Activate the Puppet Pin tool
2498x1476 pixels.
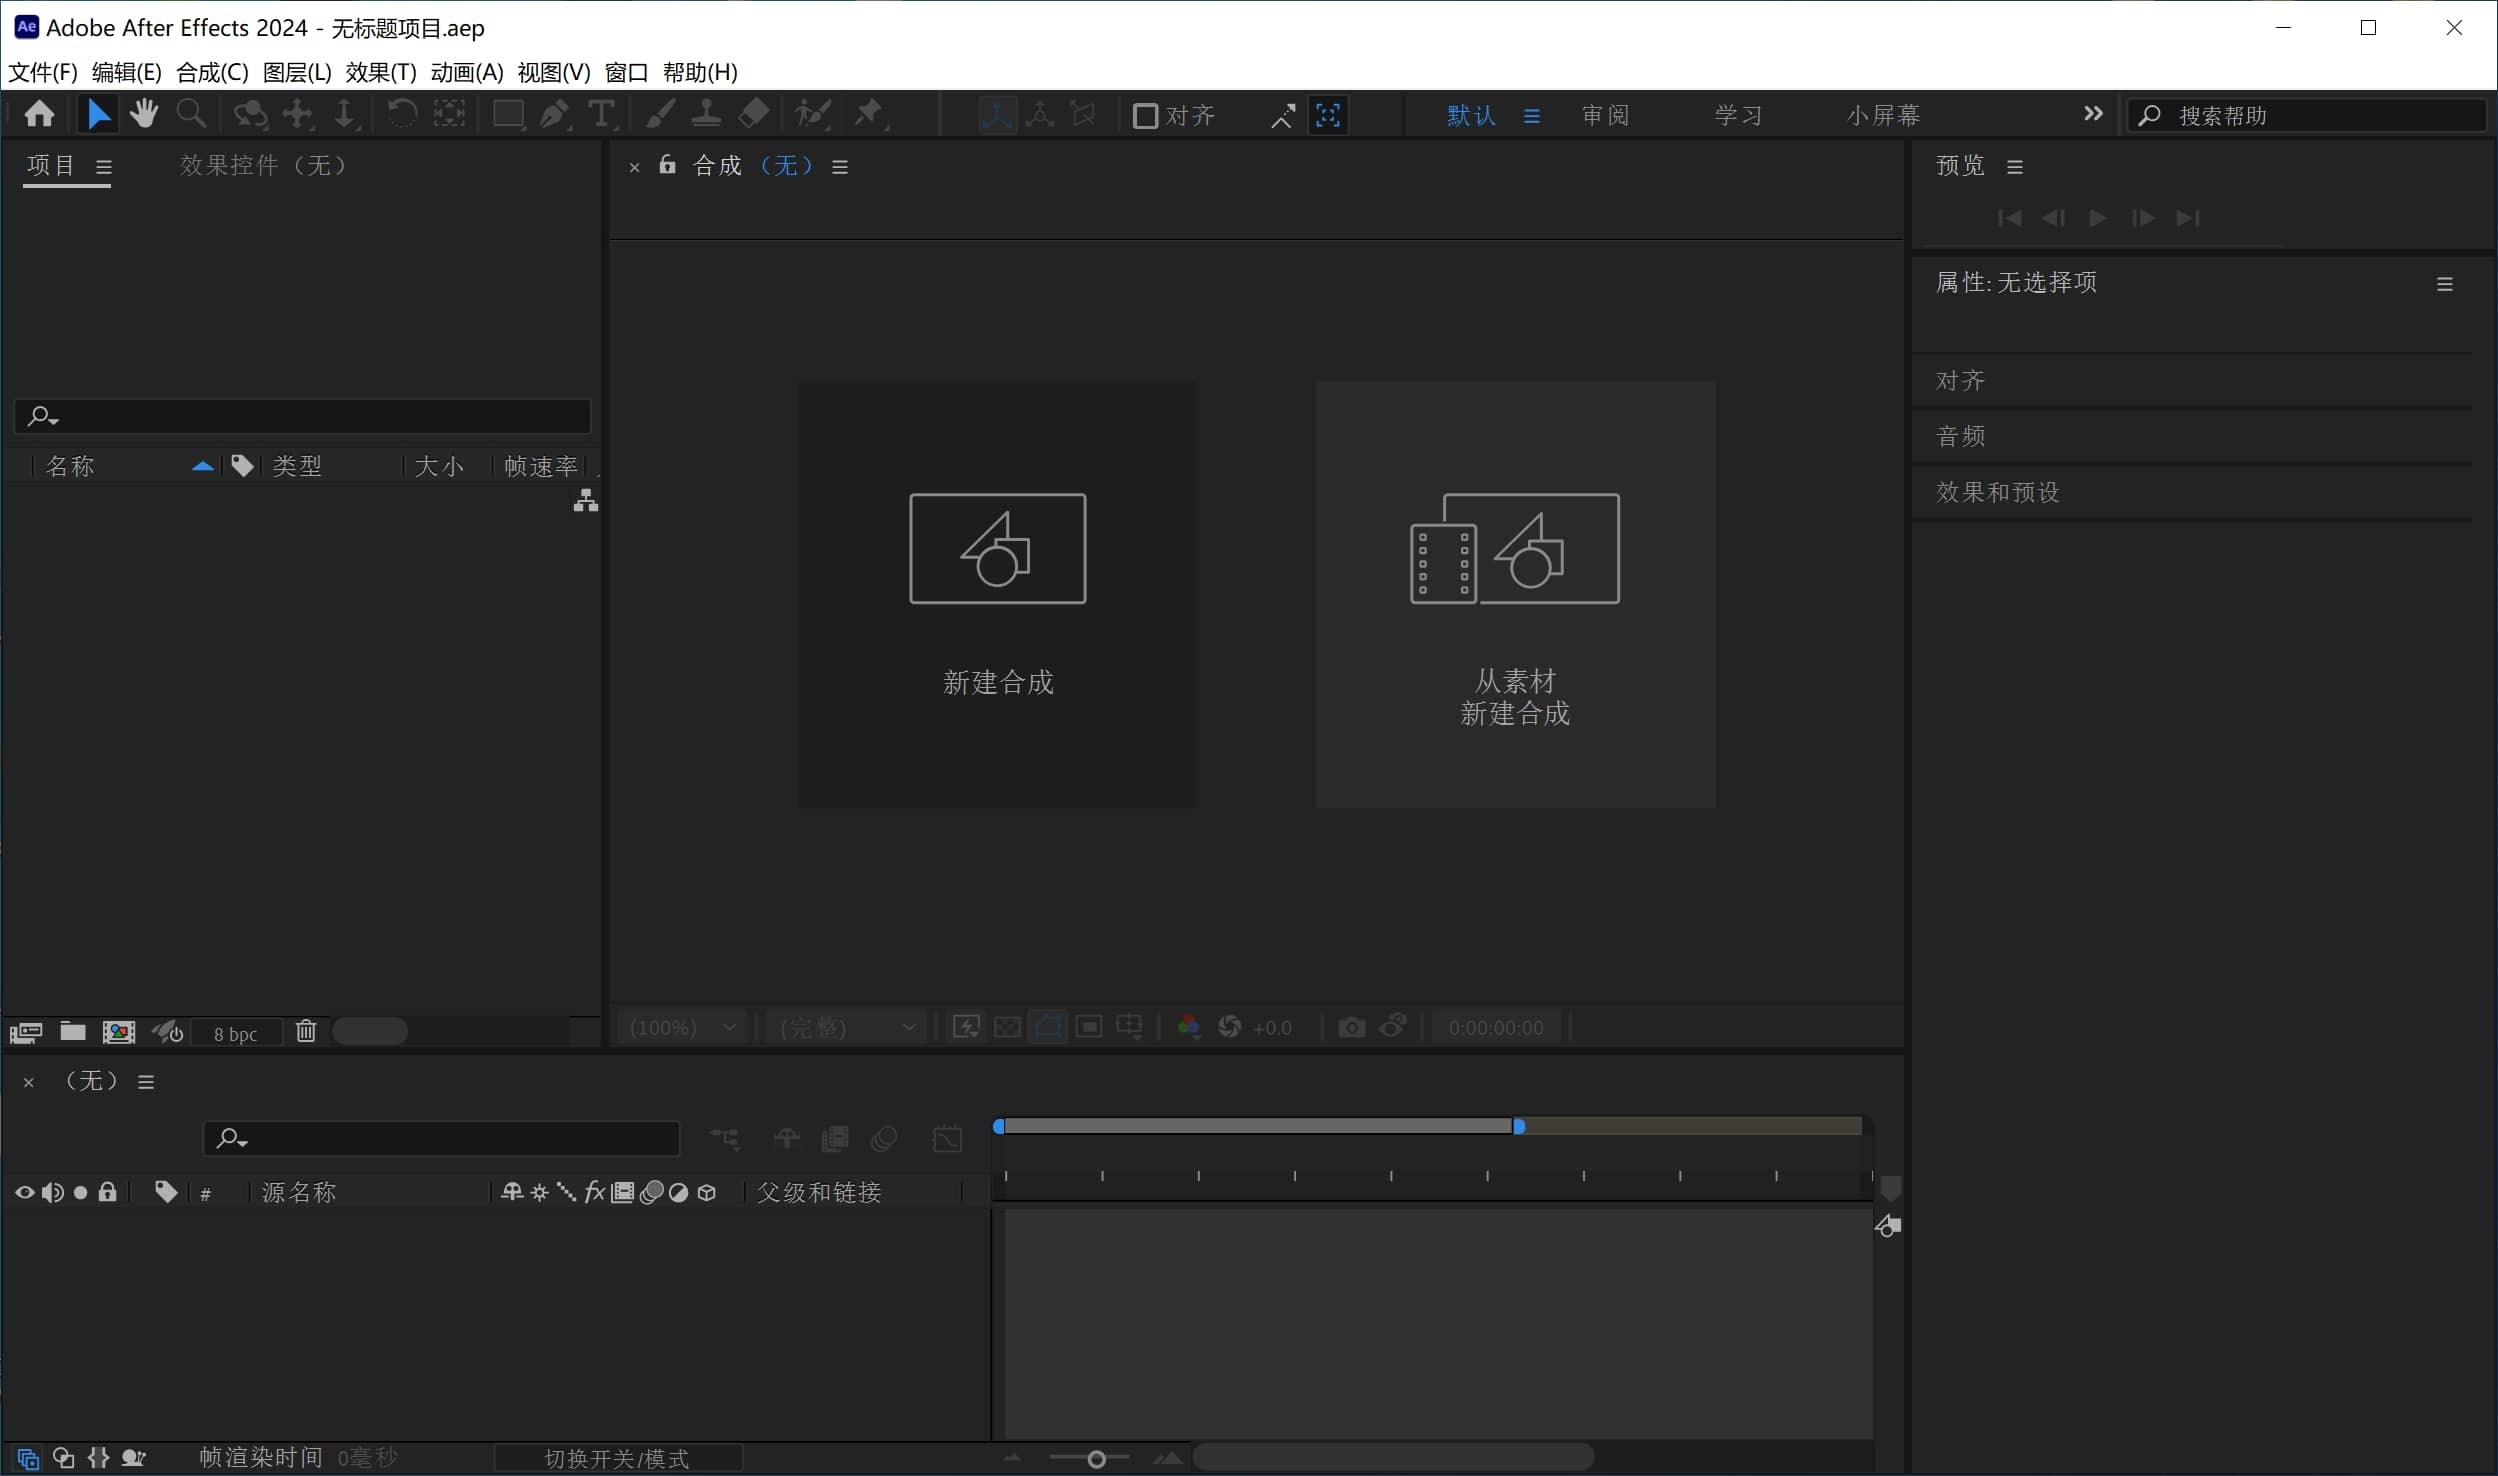pyautogui.click(x=868, y=114)
